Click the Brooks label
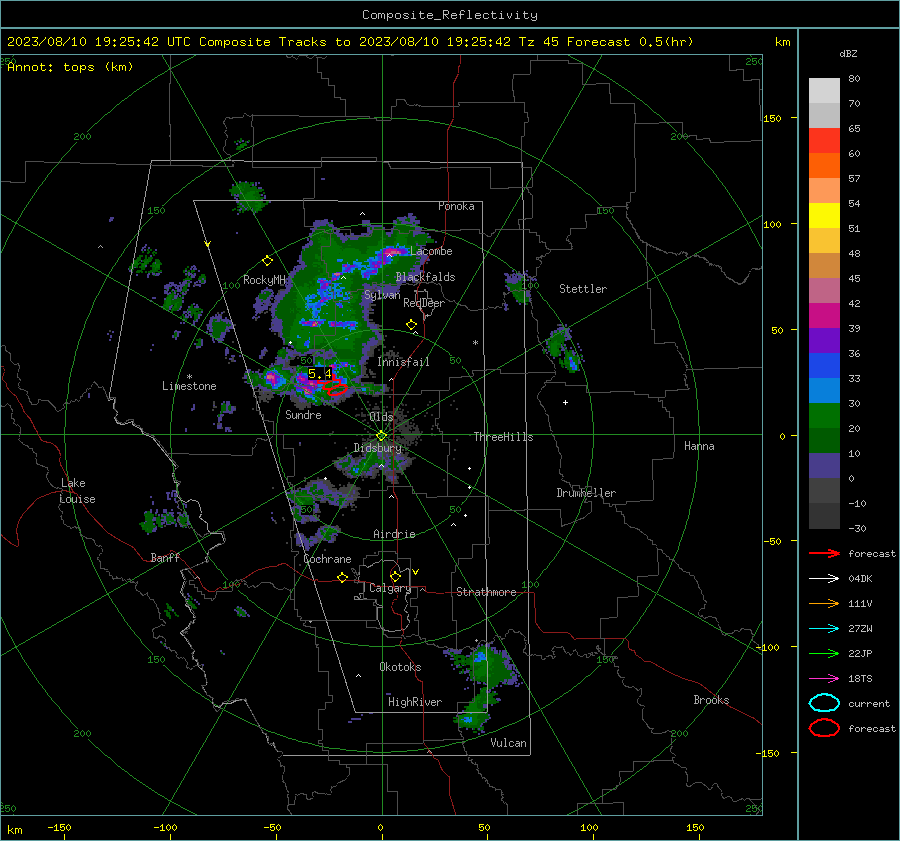Viewport: 900px width, 841px height. (x=711, y=700)
